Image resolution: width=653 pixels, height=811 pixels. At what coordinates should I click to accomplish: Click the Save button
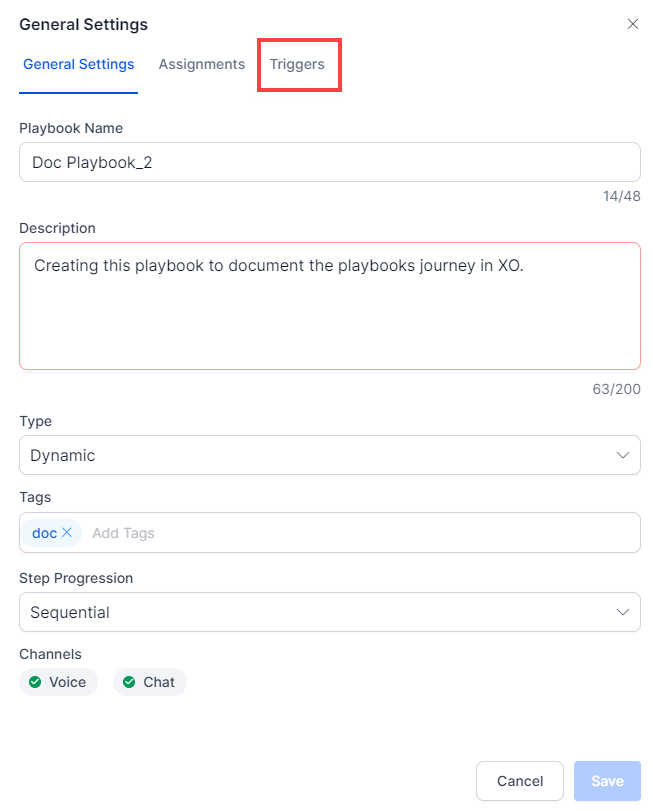[x=607, y=781]
